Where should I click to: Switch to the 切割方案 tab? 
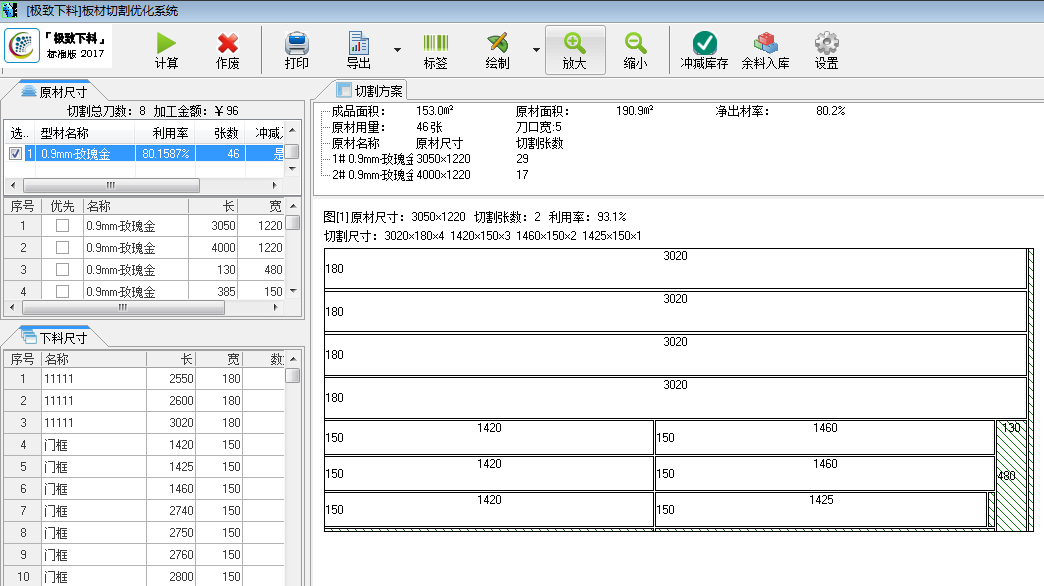pyautogui.click(x=370, y=91)
